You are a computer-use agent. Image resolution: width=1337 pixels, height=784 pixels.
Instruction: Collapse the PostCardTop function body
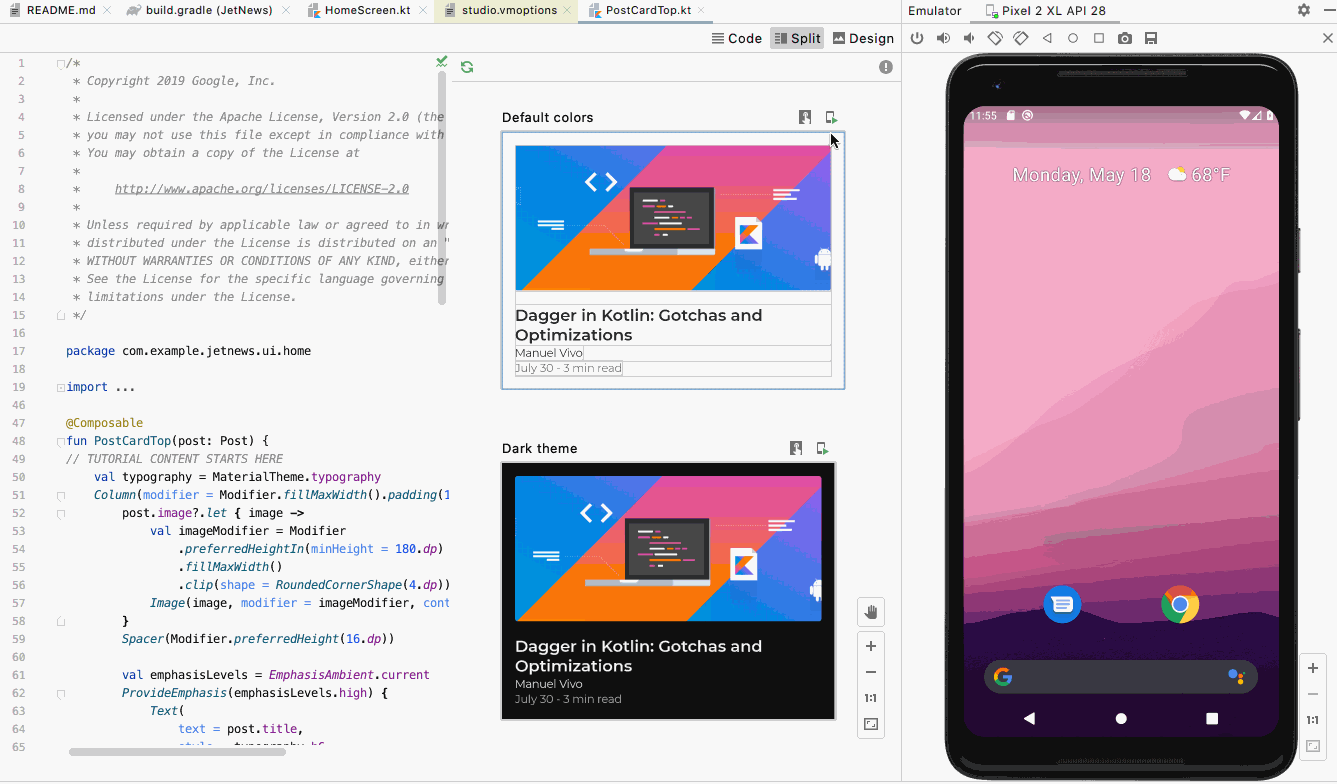pos(60,441)
